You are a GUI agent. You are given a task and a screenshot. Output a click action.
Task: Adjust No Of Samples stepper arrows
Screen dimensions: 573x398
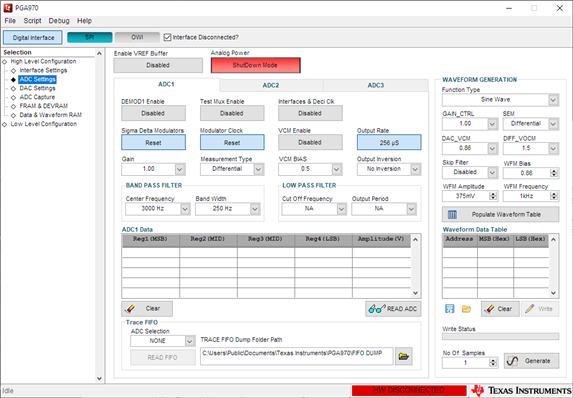(x=493, y=363)
